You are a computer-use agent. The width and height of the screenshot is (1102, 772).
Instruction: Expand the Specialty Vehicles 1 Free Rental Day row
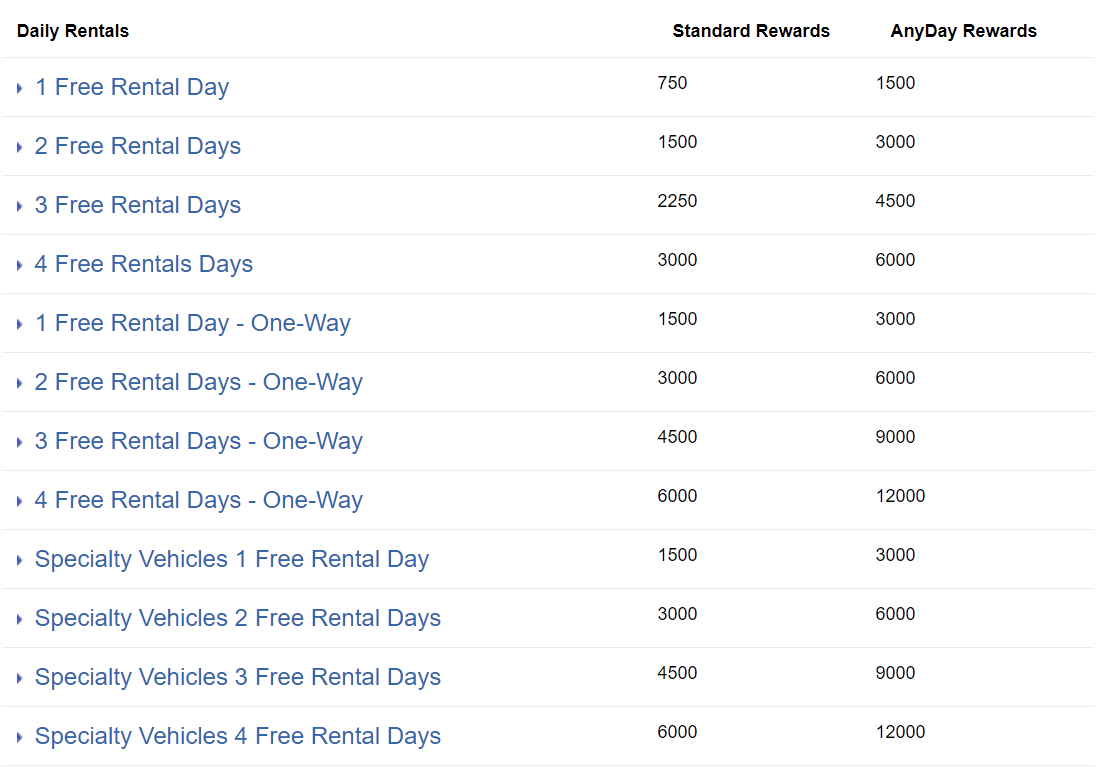18,559
